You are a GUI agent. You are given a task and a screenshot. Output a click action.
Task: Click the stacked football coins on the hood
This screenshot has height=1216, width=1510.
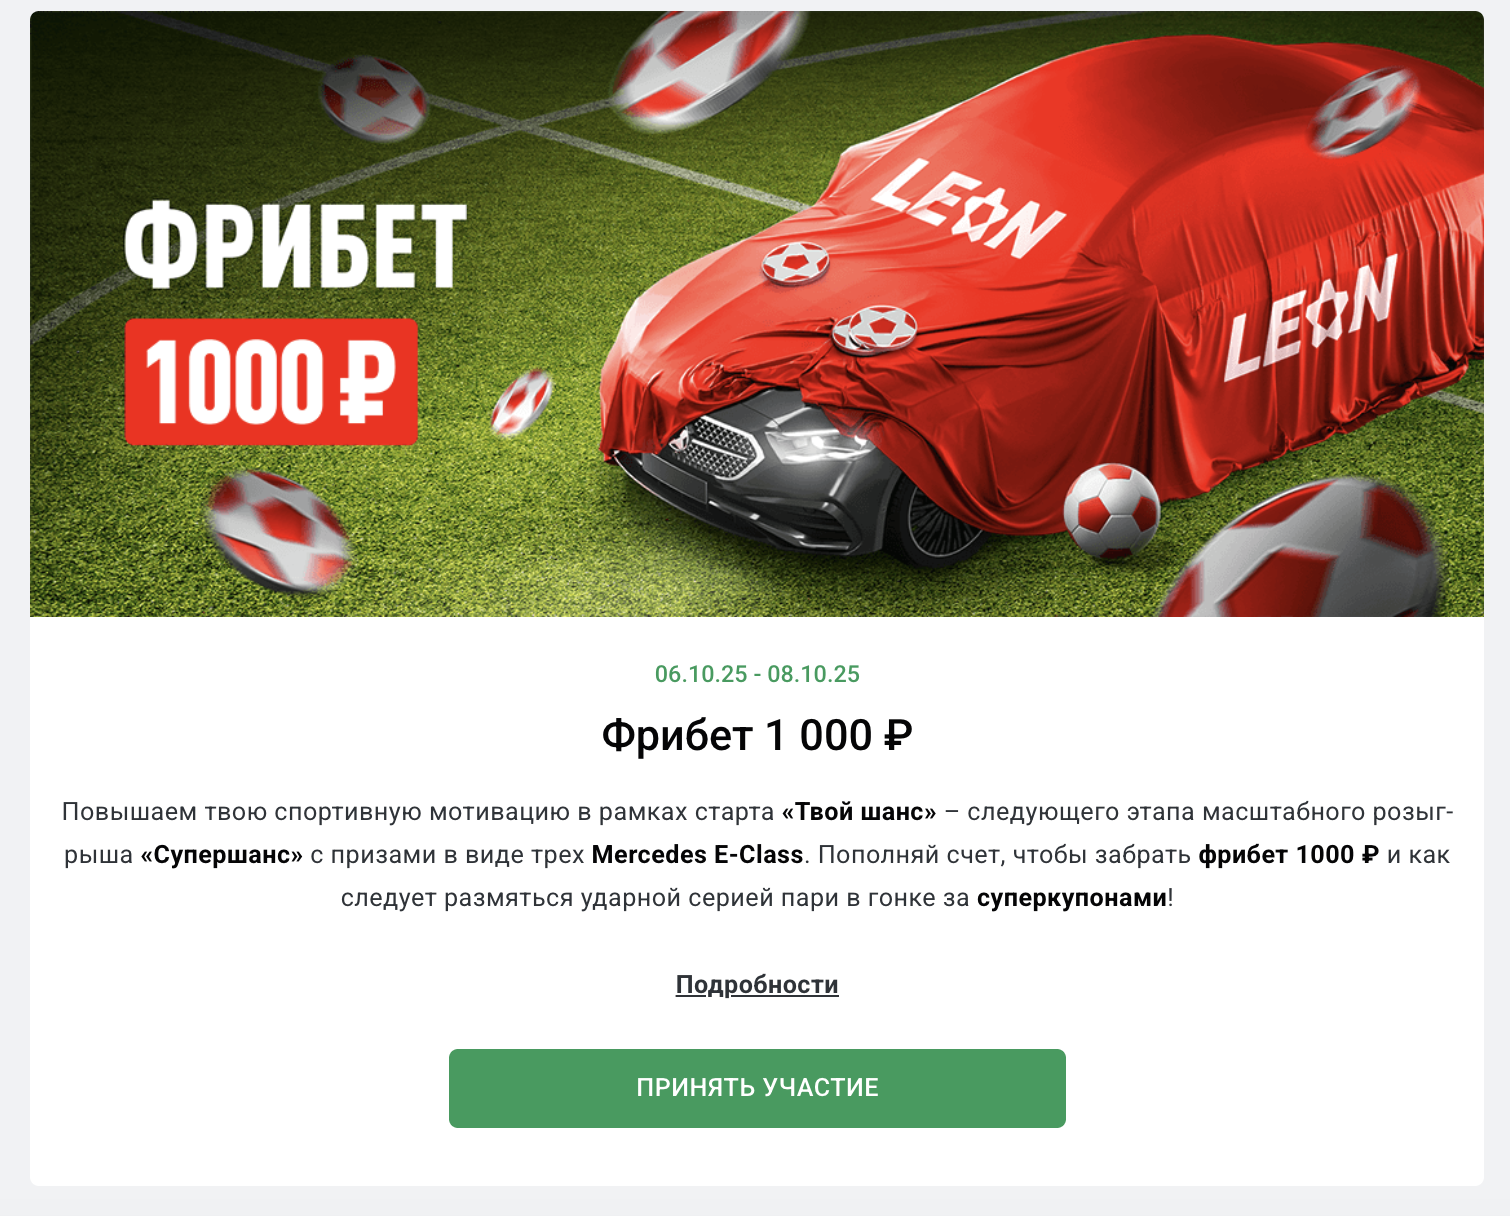[875, 329]
